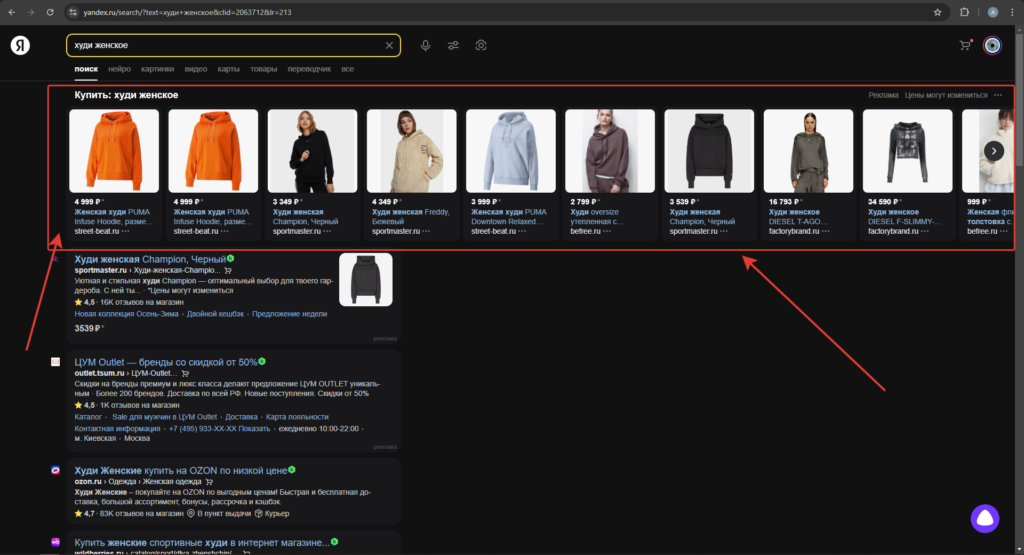The height and width of the screenshot is (555, 1024).
Task: Switch to the 'карты' tab
Action: (229, 69)
